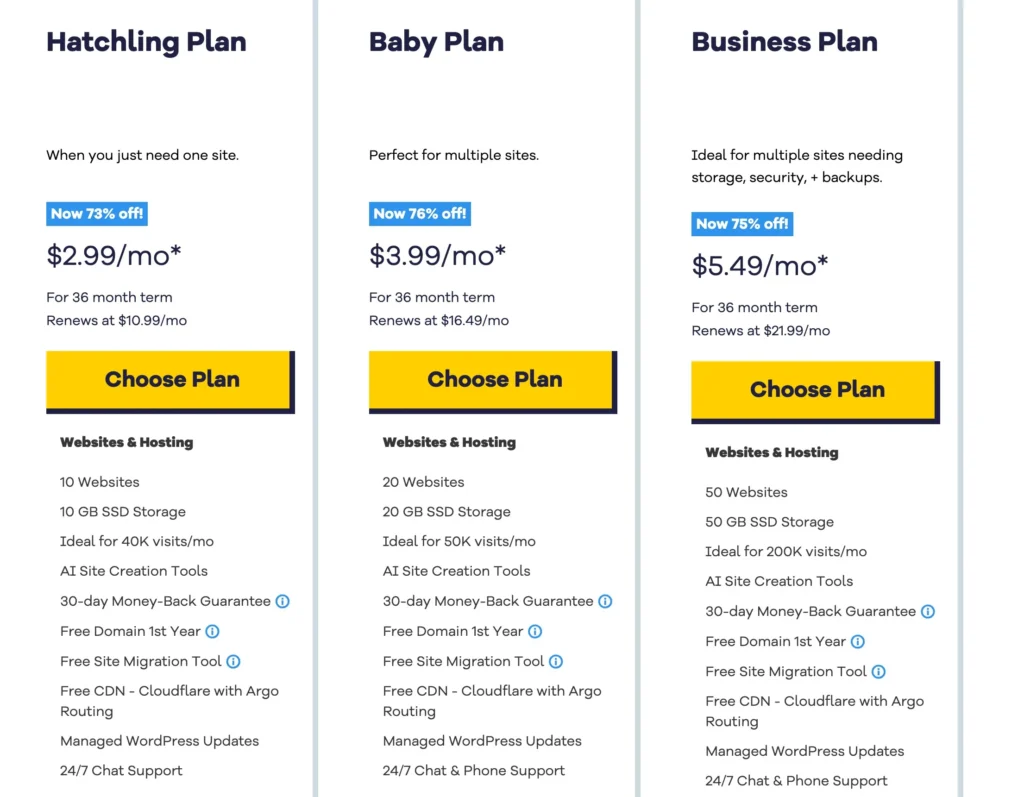Click the 'Now 75% off!' badge
1024x797 pixels.
pyautogui.click(x=742, y=223)
